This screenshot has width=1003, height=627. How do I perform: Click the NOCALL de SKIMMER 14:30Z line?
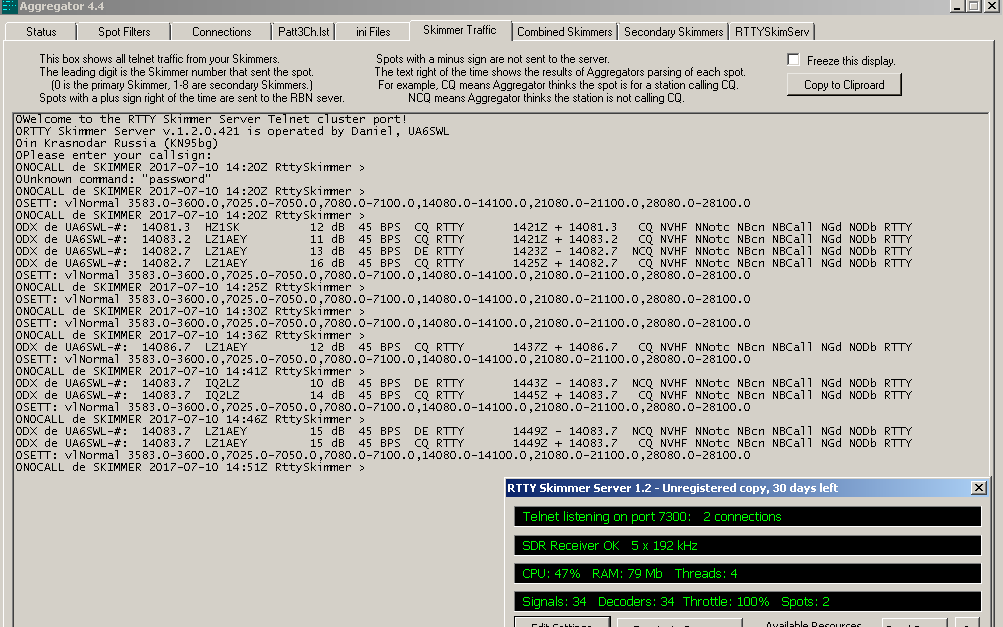coord(190,311)
